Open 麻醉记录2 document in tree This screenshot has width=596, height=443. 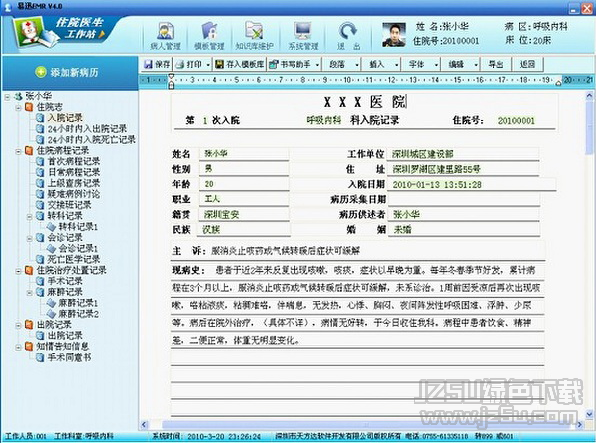tap(78, 314)
